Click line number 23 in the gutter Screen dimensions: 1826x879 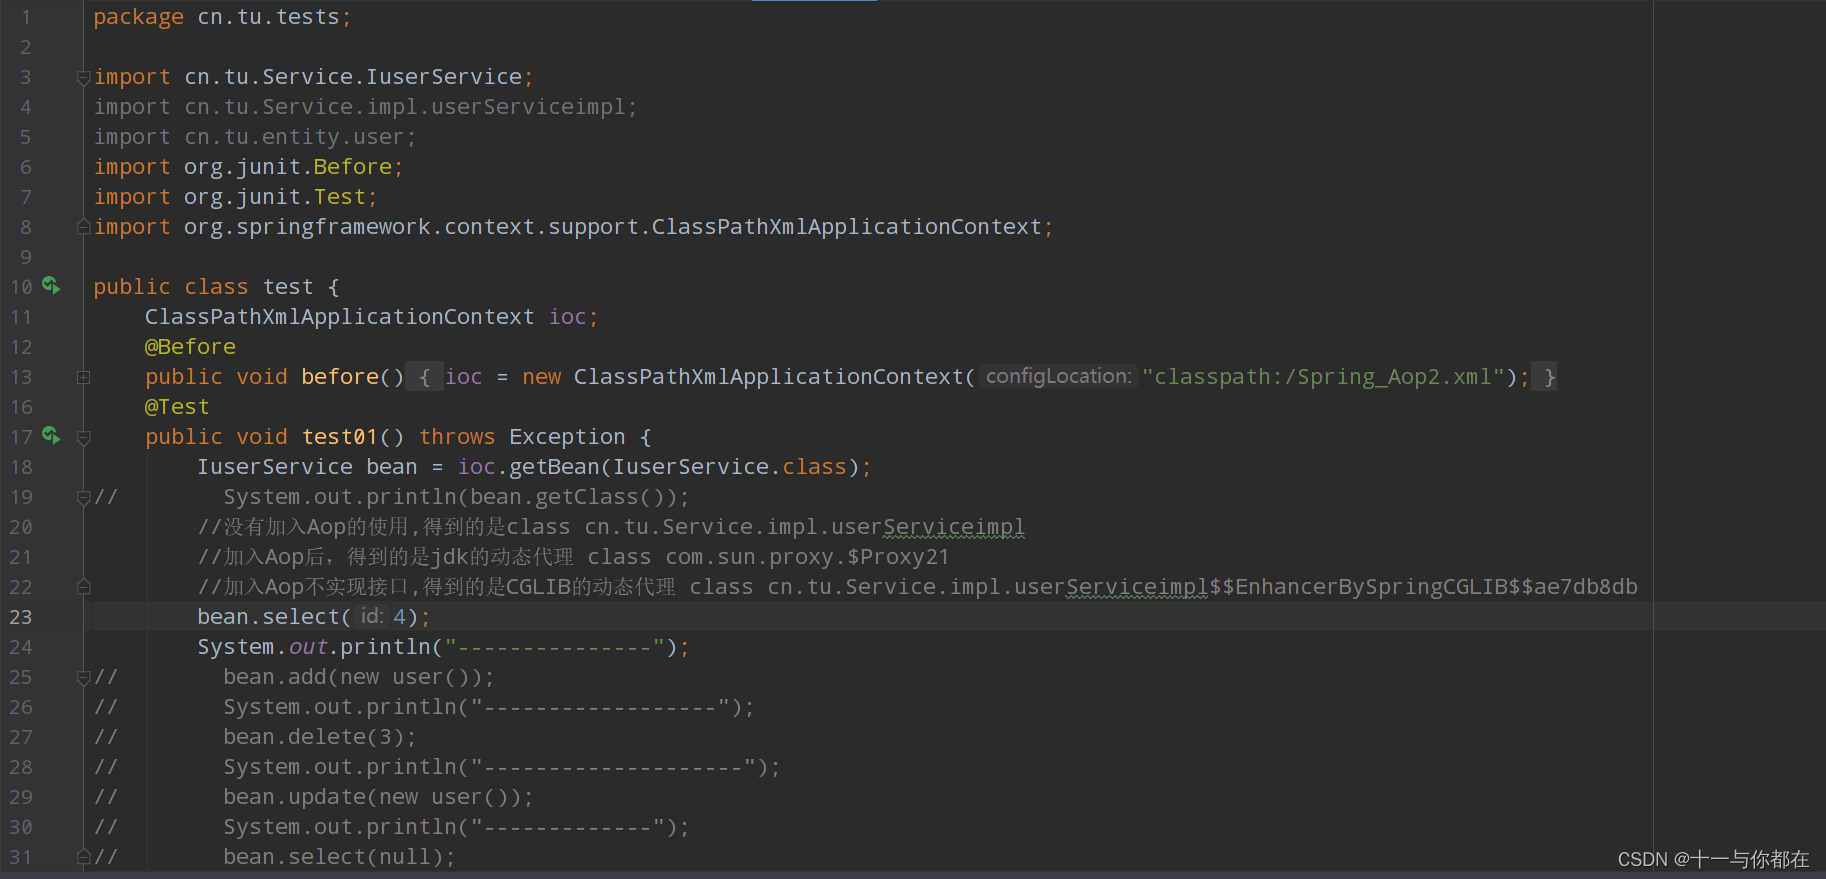(21, 617)
